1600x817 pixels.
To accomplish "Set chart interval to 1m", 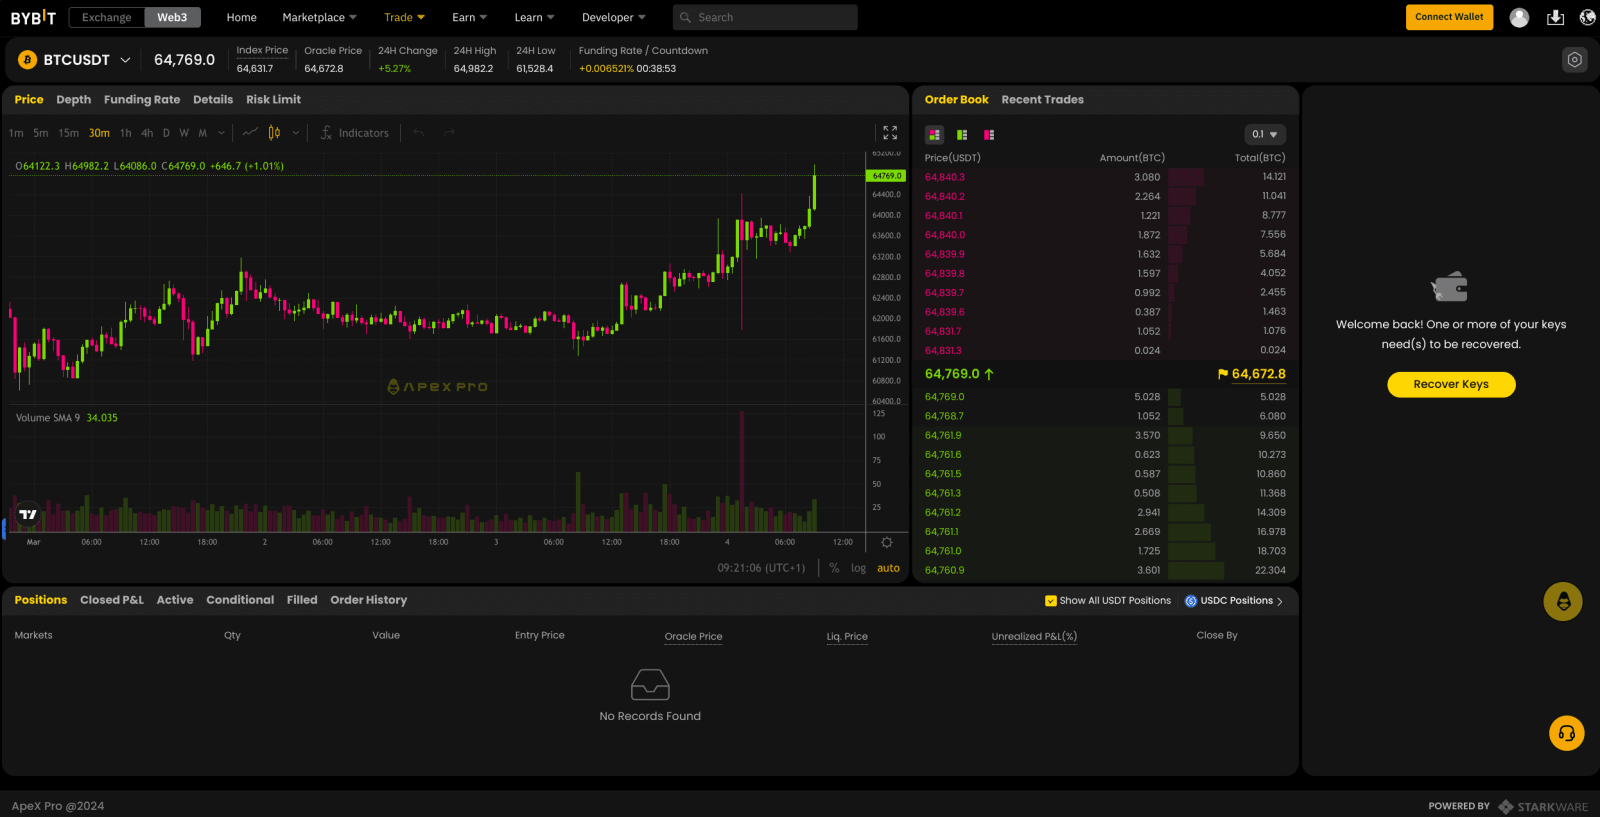I will tap(16, 133).
